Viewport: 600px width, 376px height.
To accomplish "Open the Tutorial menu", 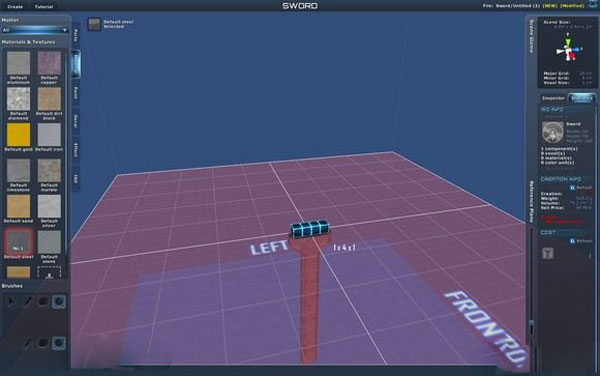I will click(44, 7).
